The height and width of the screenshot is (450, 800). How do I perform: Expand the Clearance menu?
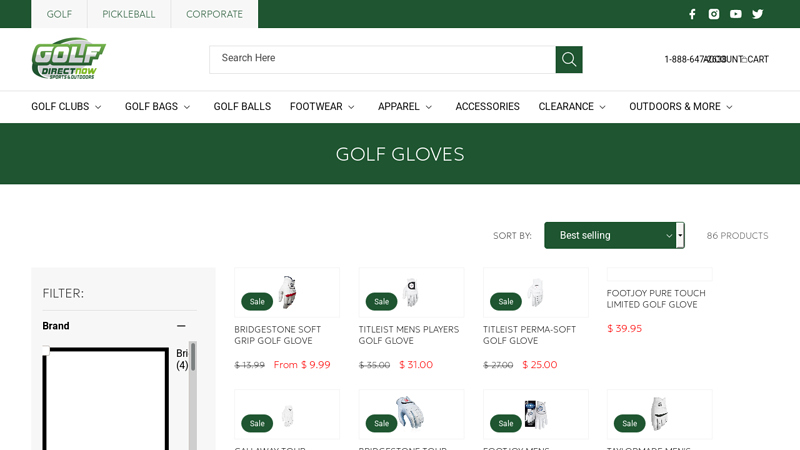point(572,107)
